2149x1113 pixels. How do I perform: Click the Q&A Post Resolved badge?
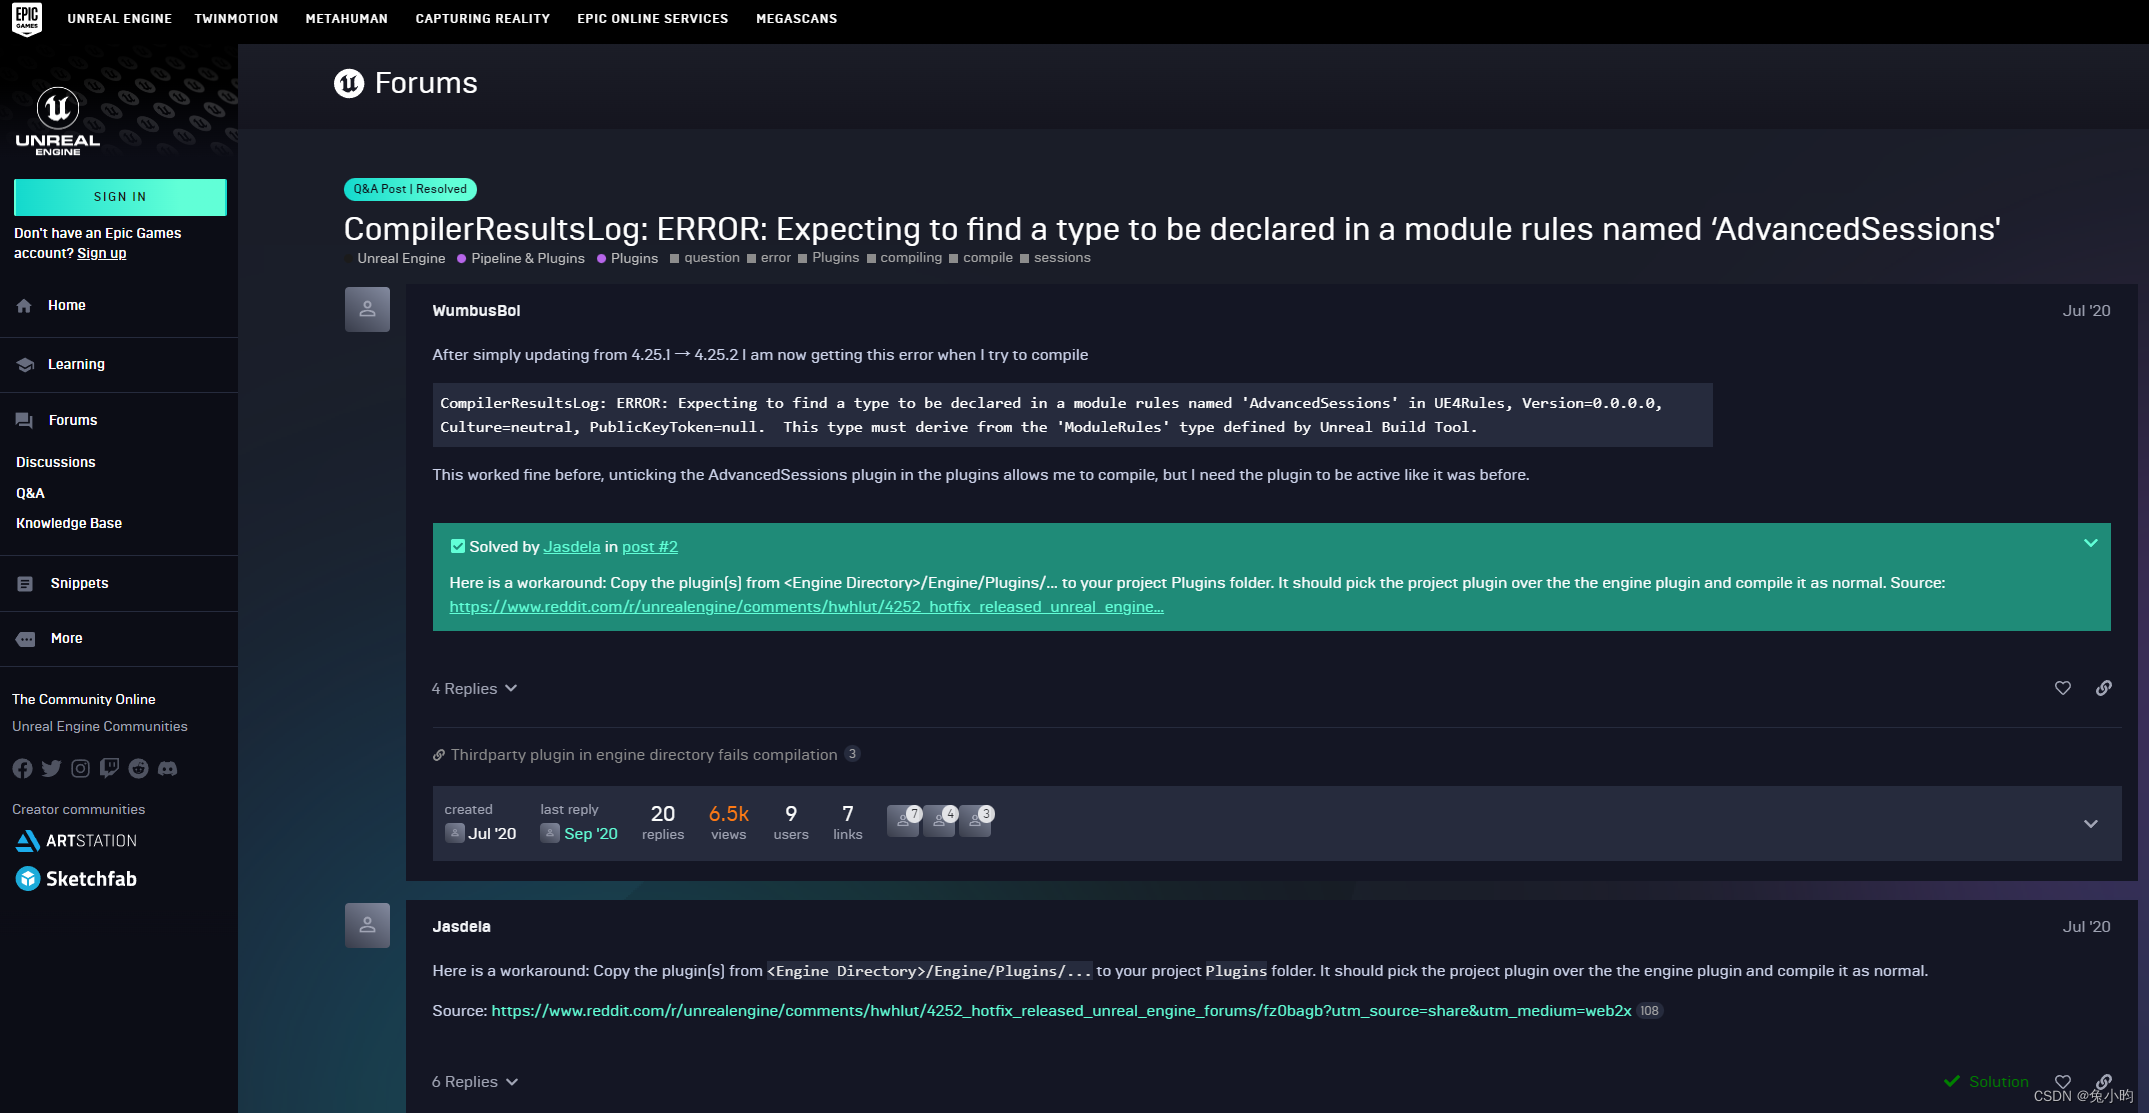pyautogui.click(x=410, y=189)
